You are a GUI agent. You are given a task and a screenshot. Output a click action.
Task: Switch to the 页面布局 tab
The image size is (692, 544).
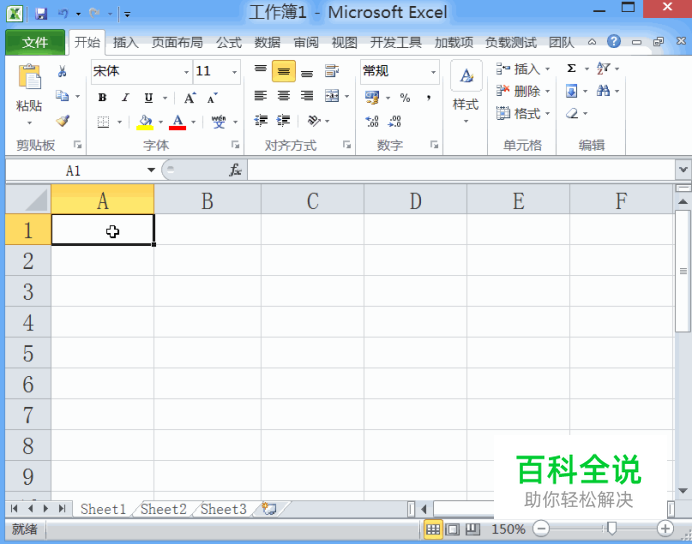(177, 42)
